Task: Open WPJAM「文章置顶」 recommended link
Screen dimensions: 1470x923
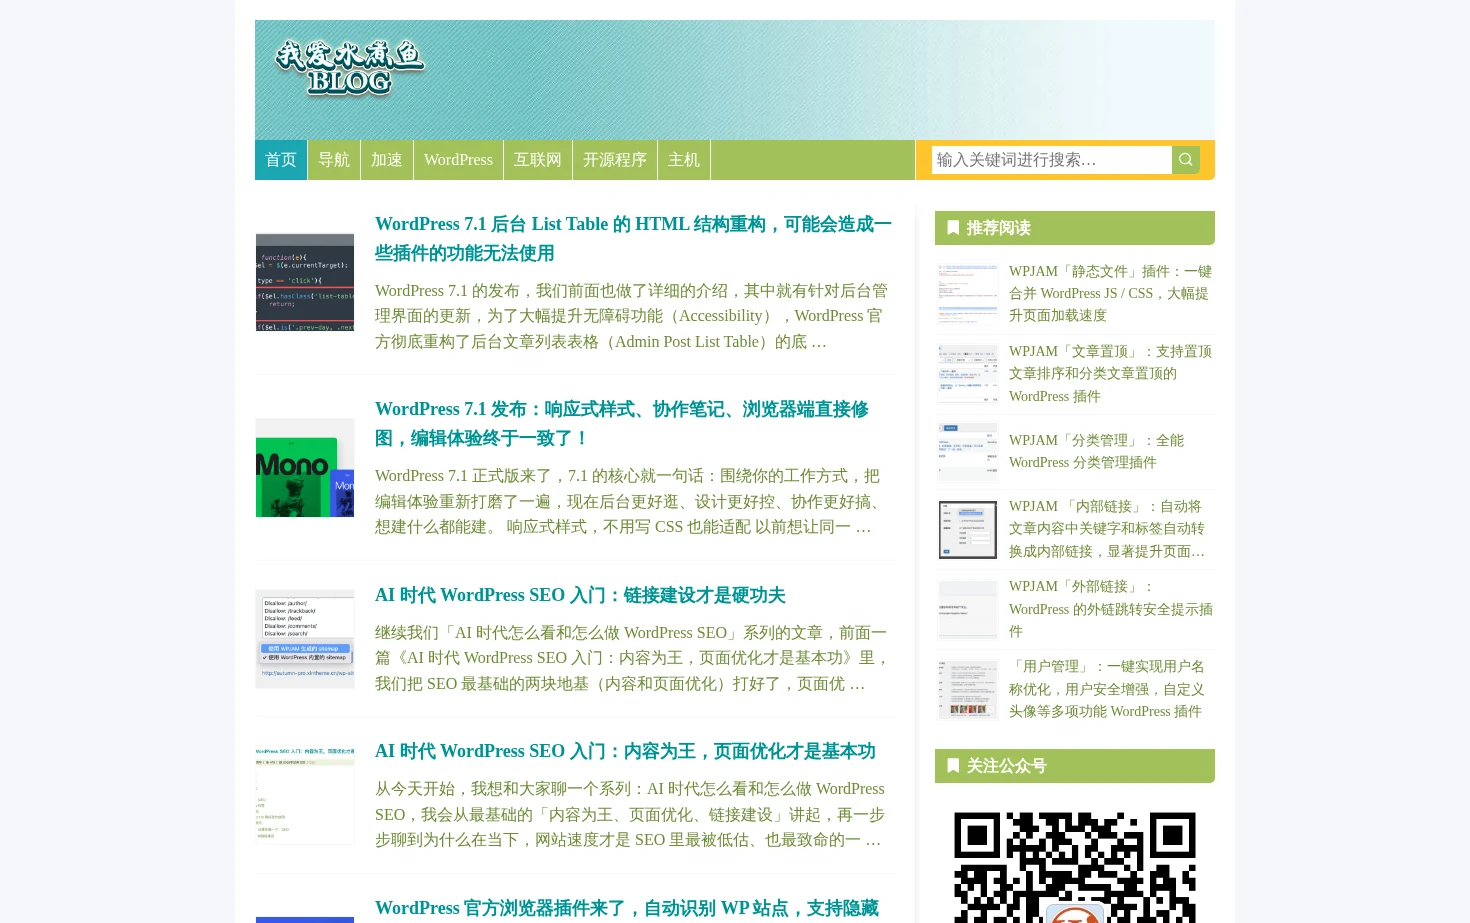Action: 1110,374
